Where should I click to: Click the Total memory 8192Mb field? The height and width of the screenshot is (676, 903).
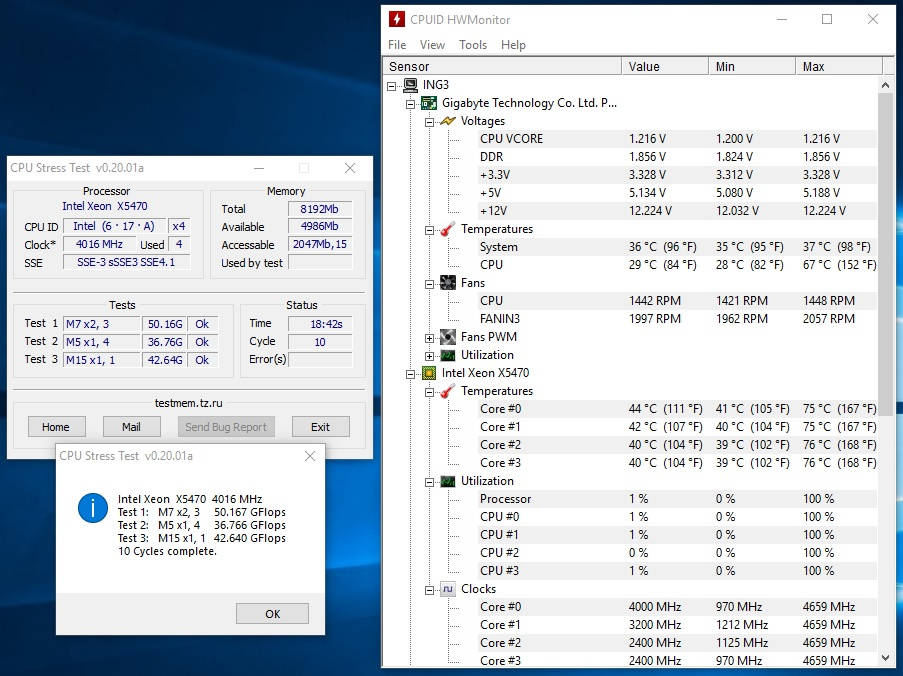click(x=320, y=208)
